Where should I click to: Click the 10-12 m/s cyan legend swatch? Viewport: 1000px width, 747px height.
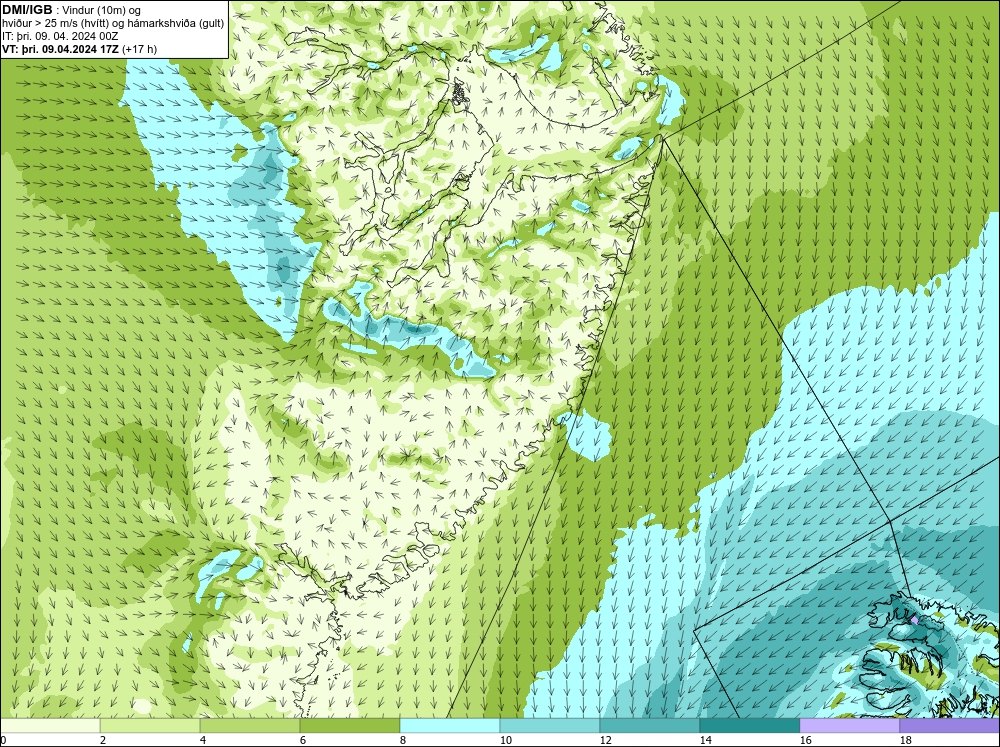550,725
